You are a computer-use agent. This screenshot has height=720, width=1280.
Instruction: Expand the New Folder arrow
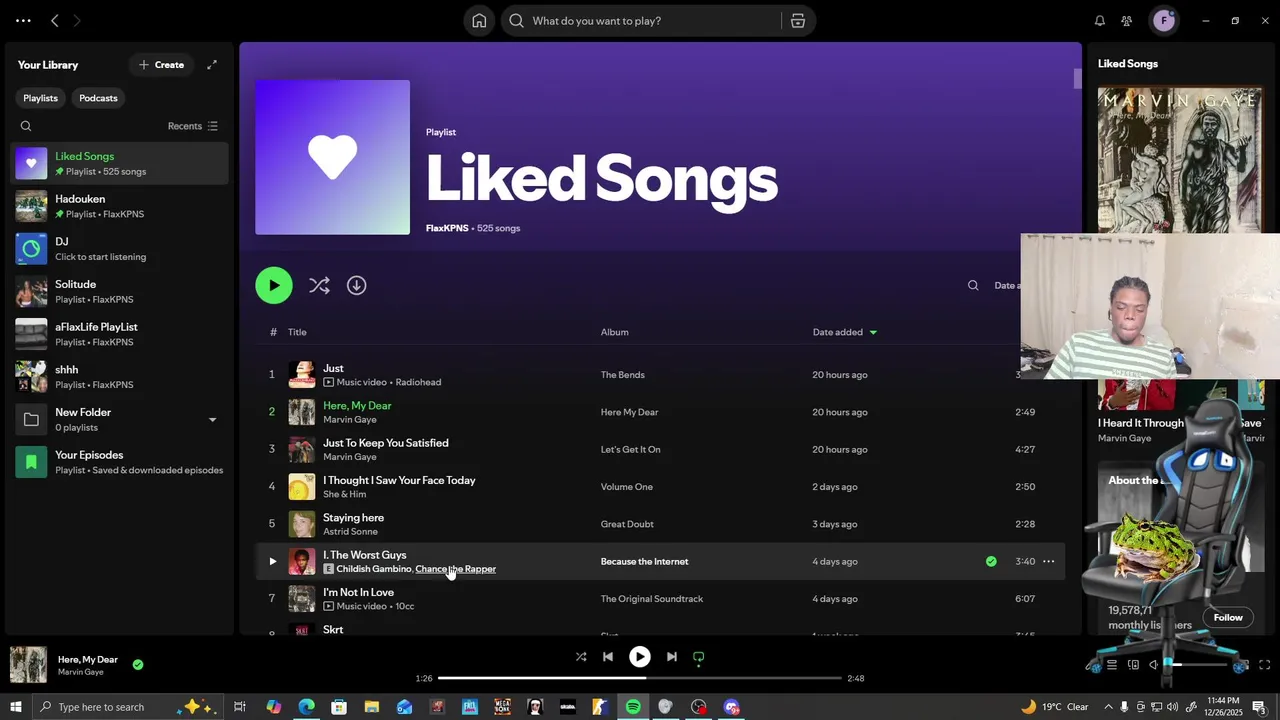(x=212, y=420)
